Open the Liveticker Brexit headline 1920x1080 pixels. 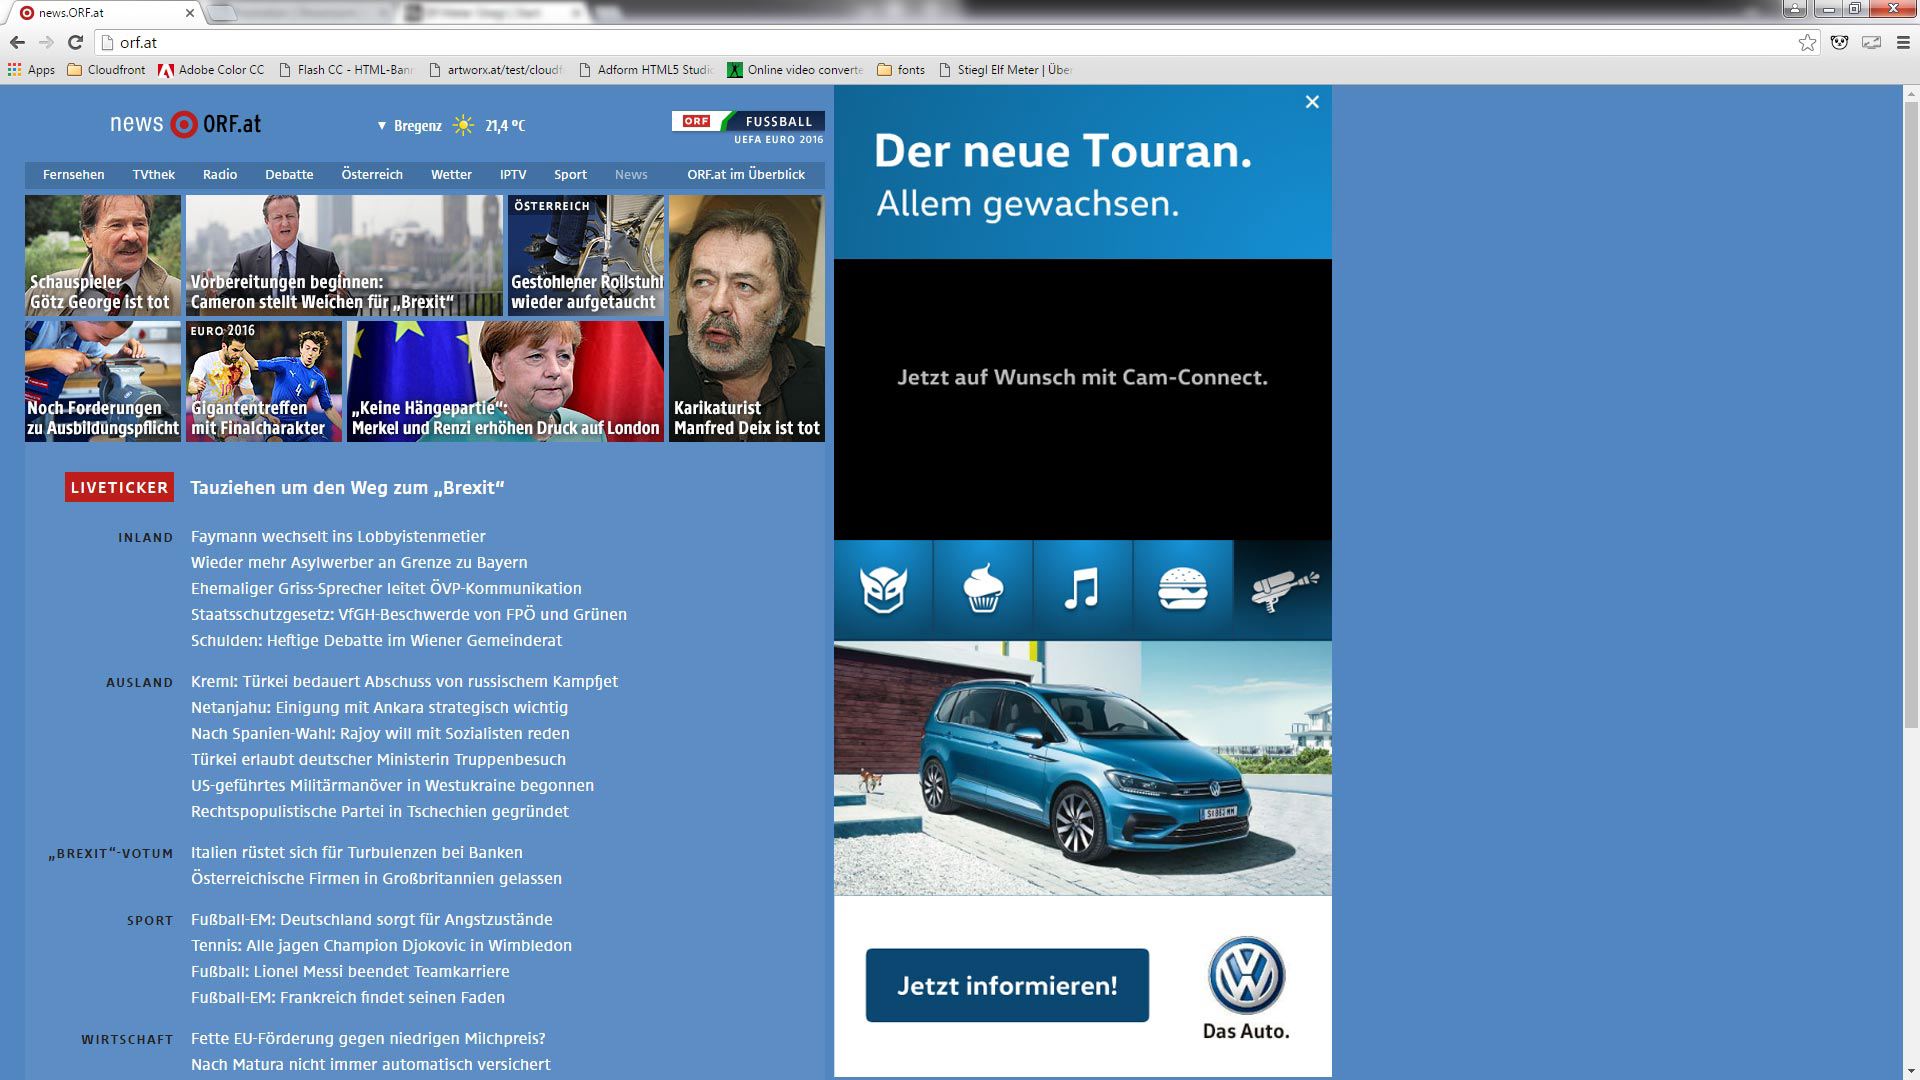pos(347,487)
